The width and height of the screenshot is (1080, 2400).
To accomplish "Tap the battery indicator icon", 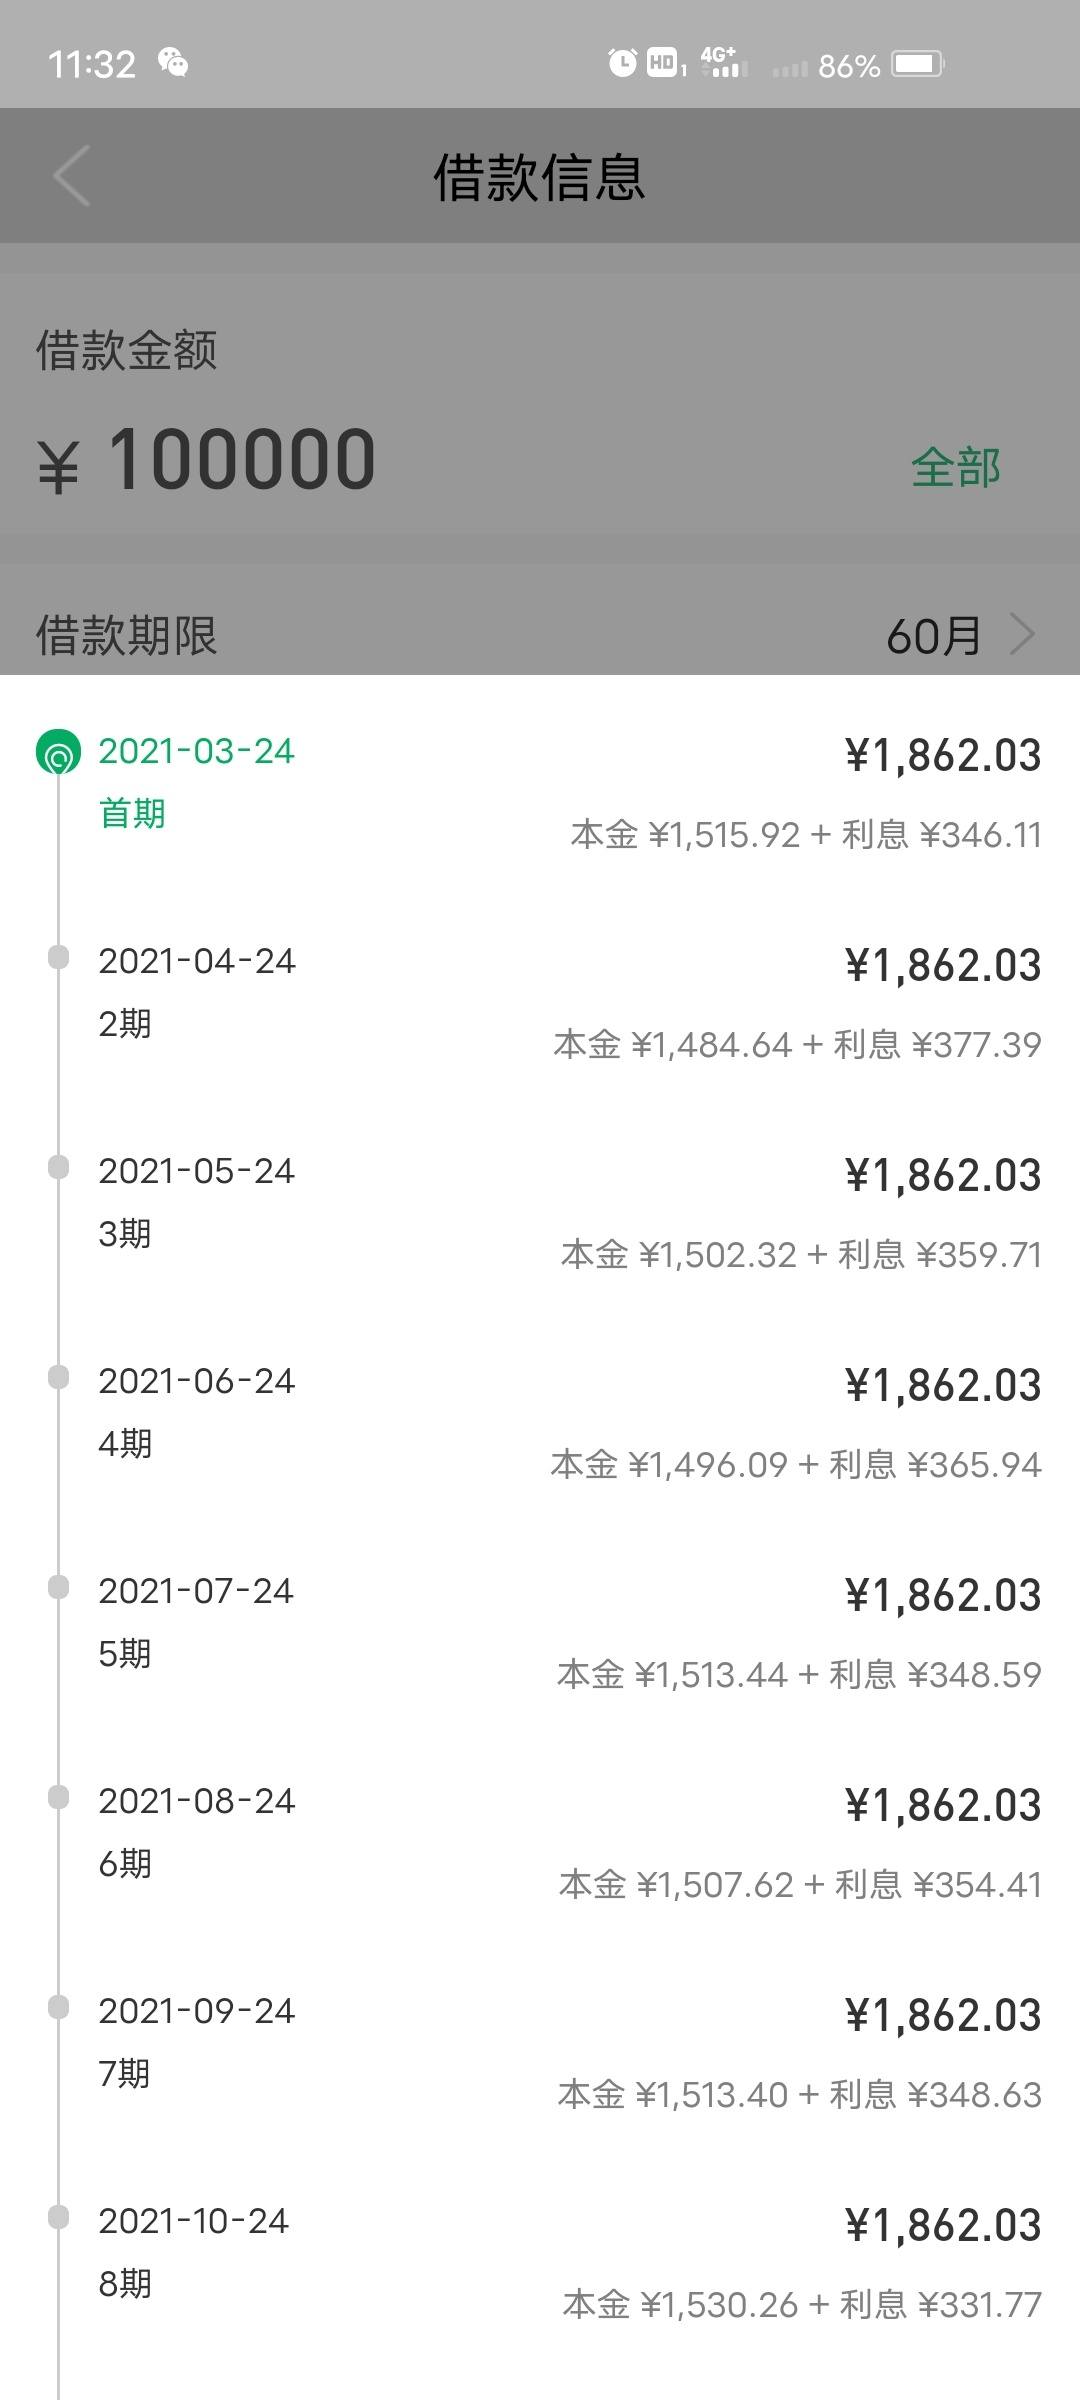I will pos(918,64).
